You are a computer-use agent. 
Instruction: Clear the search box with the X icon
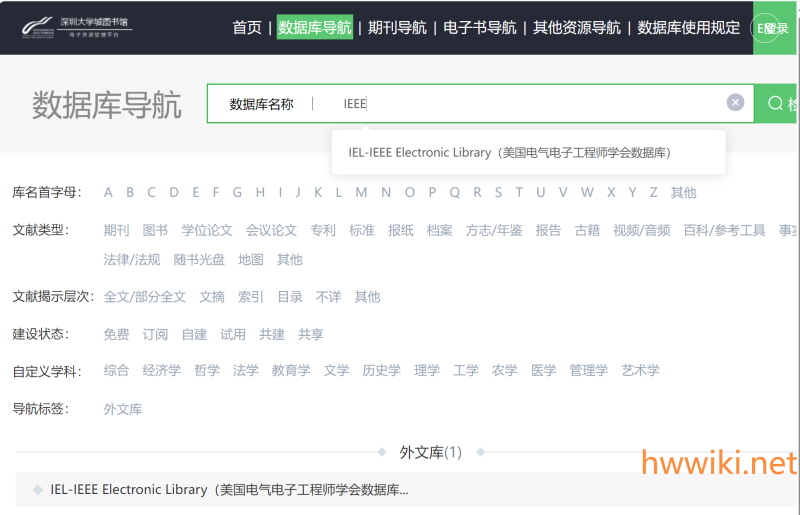click(x=735, y=103)
